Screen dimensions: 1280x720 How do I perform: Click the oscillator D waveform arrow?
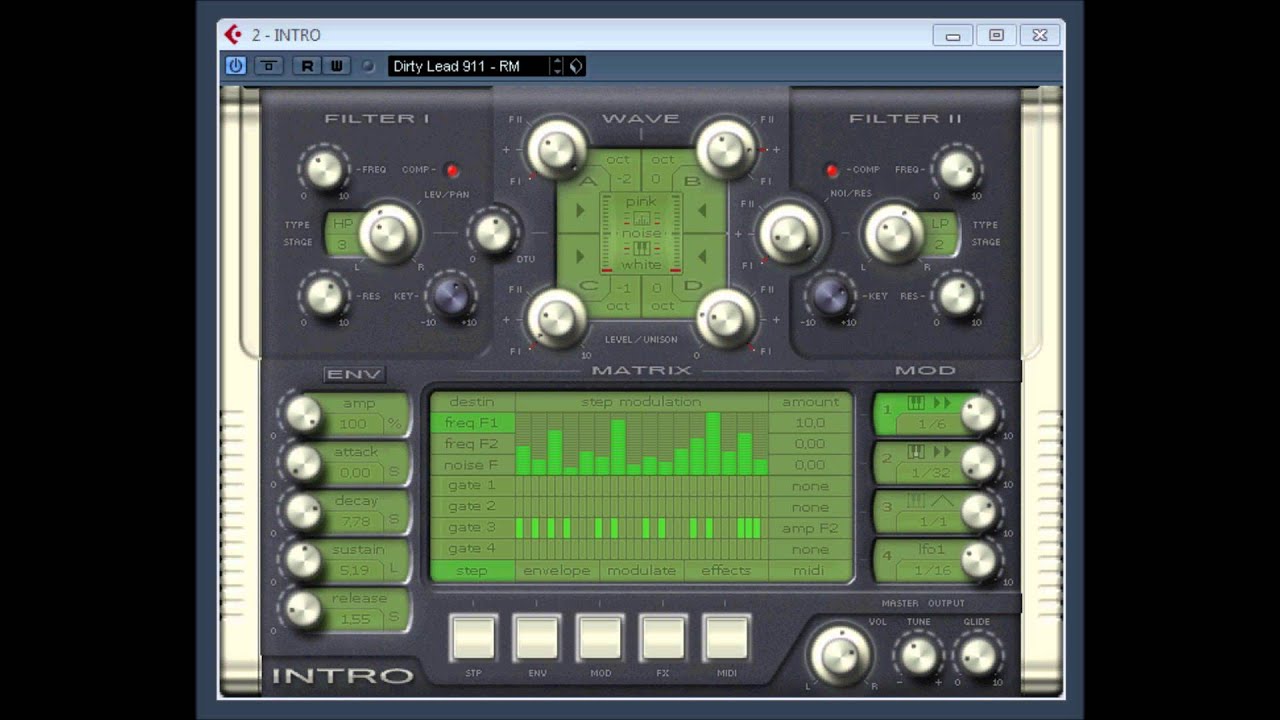pyautogui.click(x=702, y=256)
